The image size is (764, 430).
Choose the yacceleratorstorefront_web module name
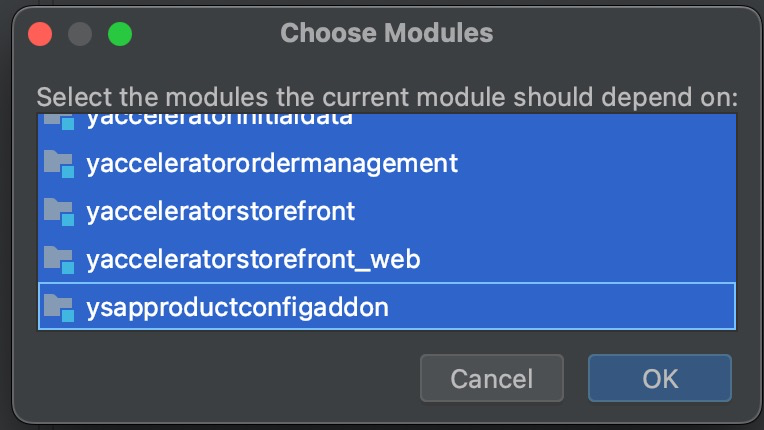(253, 260)
